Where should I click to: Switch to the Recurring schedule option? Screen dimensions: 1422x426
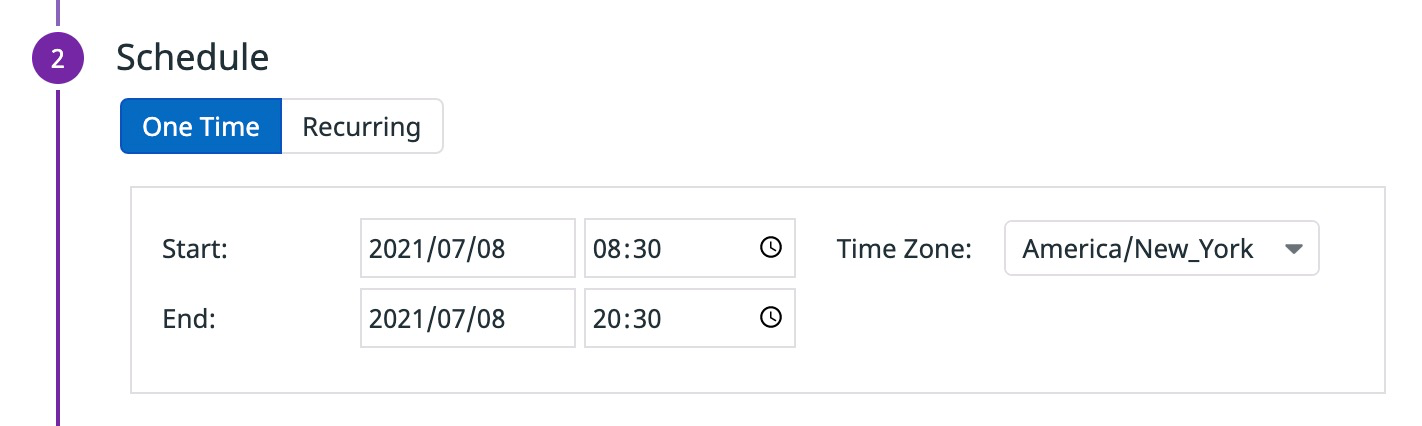coord(361,127)
